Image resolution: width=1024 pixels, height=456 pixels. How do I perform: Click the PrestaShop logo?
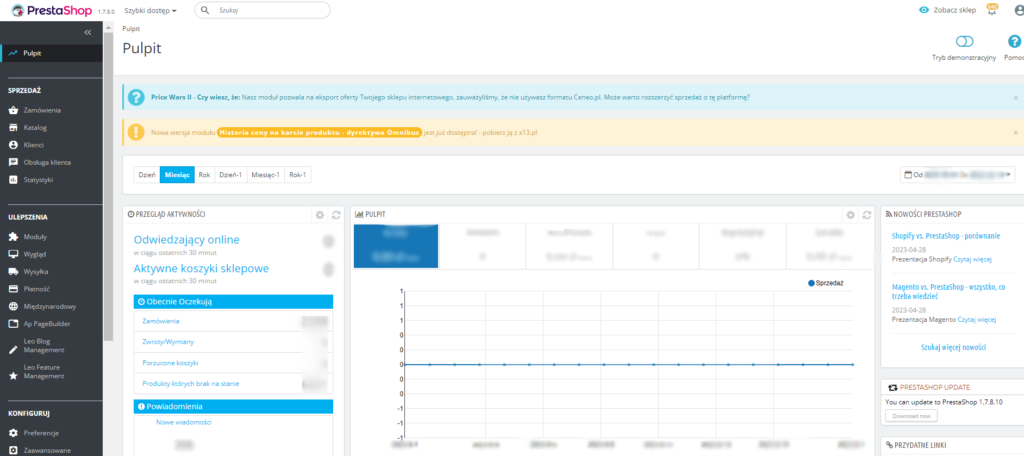tap(52, 10)
